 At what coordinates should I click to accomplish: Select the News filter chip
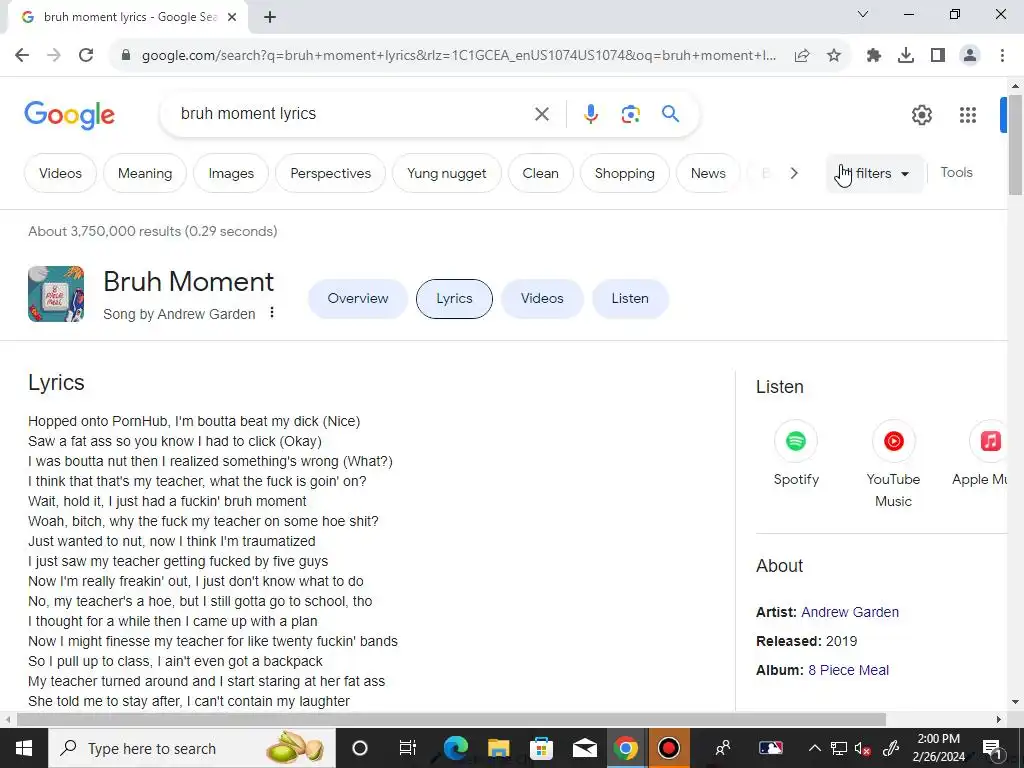coord(708,174)
